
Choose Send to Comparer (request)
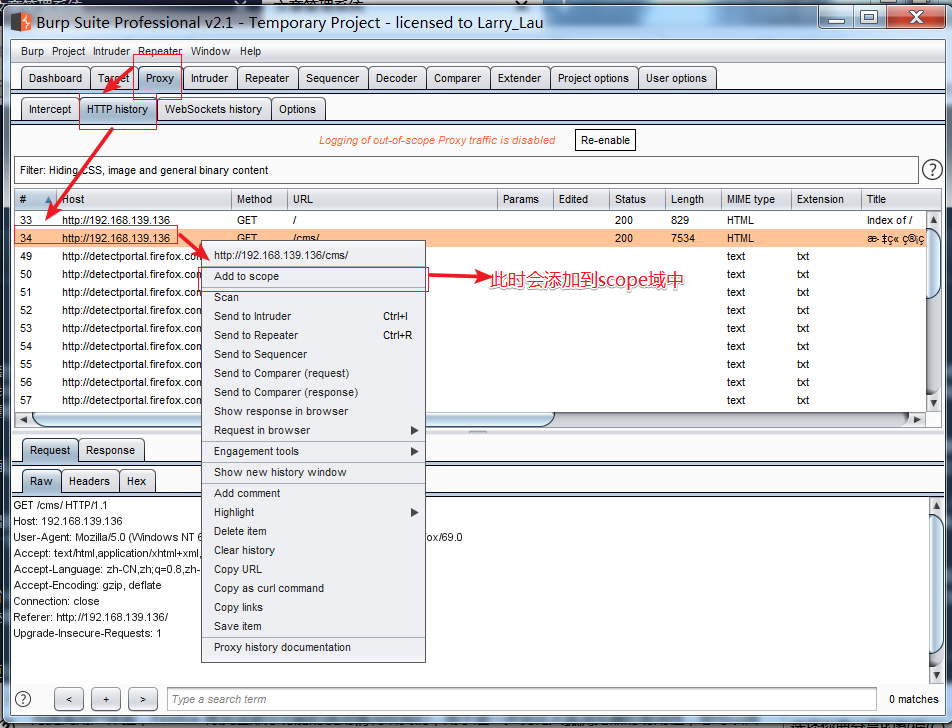point(313,373)
